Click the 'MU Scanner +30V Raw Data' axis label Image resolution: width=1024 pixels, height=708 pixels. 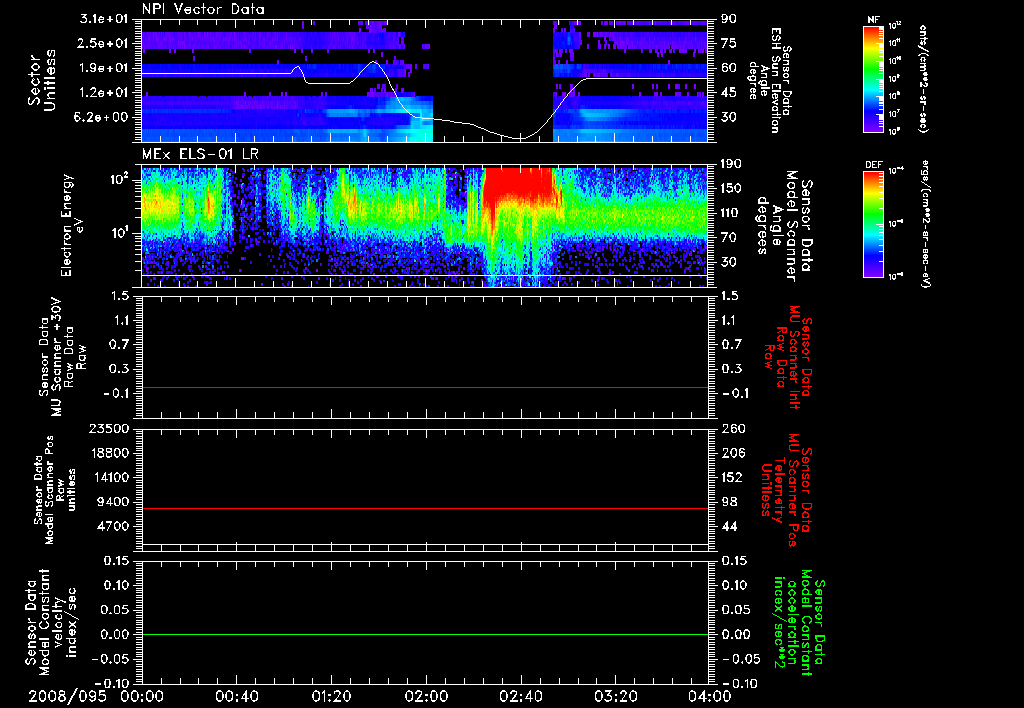[62, 357]
